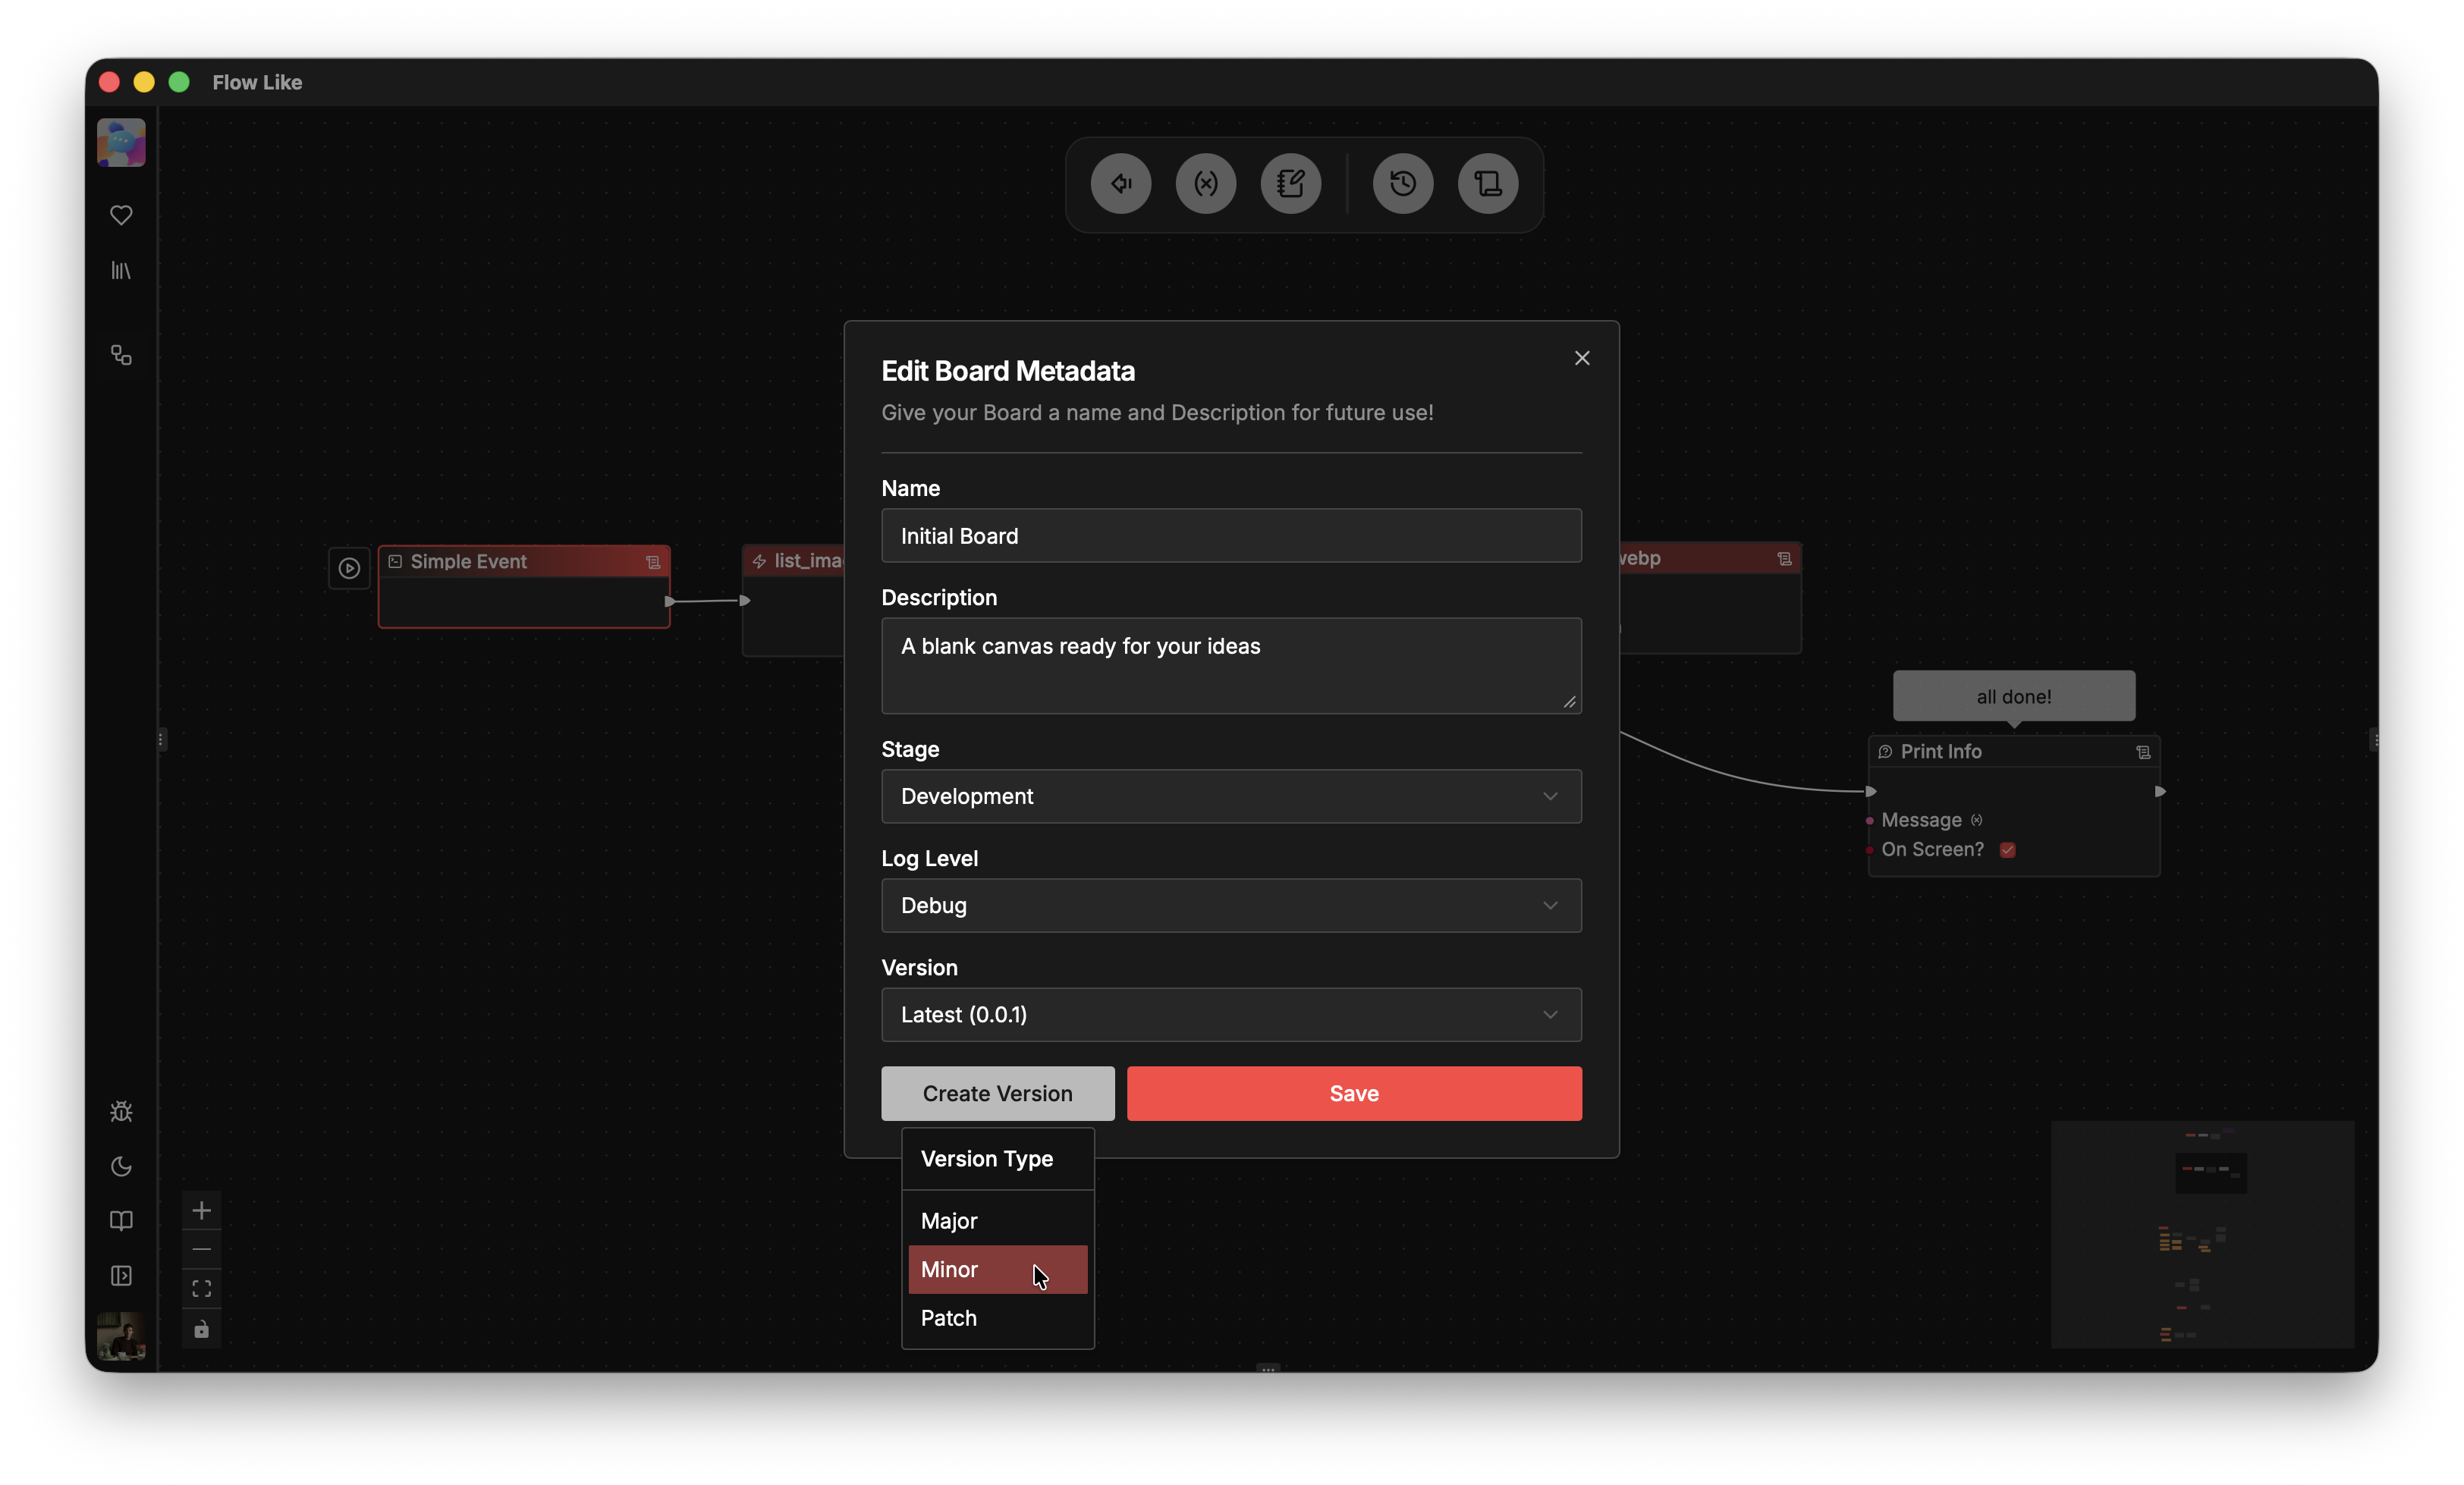Open the documentation book icon in sidebar
Viewport: 2464px width, 1485px height.
(x=121, y=1221)
